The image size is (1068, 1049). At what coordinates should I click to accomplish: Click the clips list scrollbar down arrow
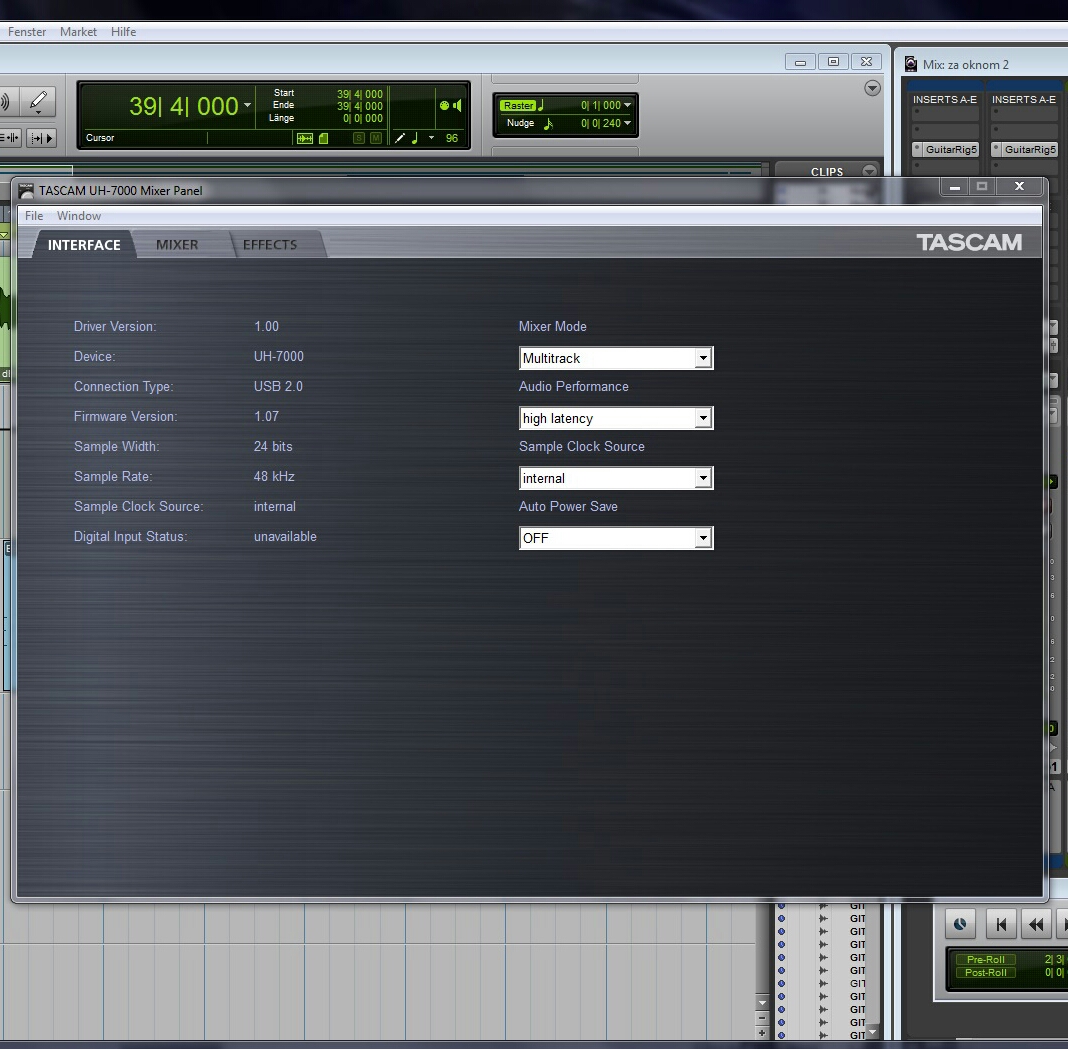[x=873, y=1033]
